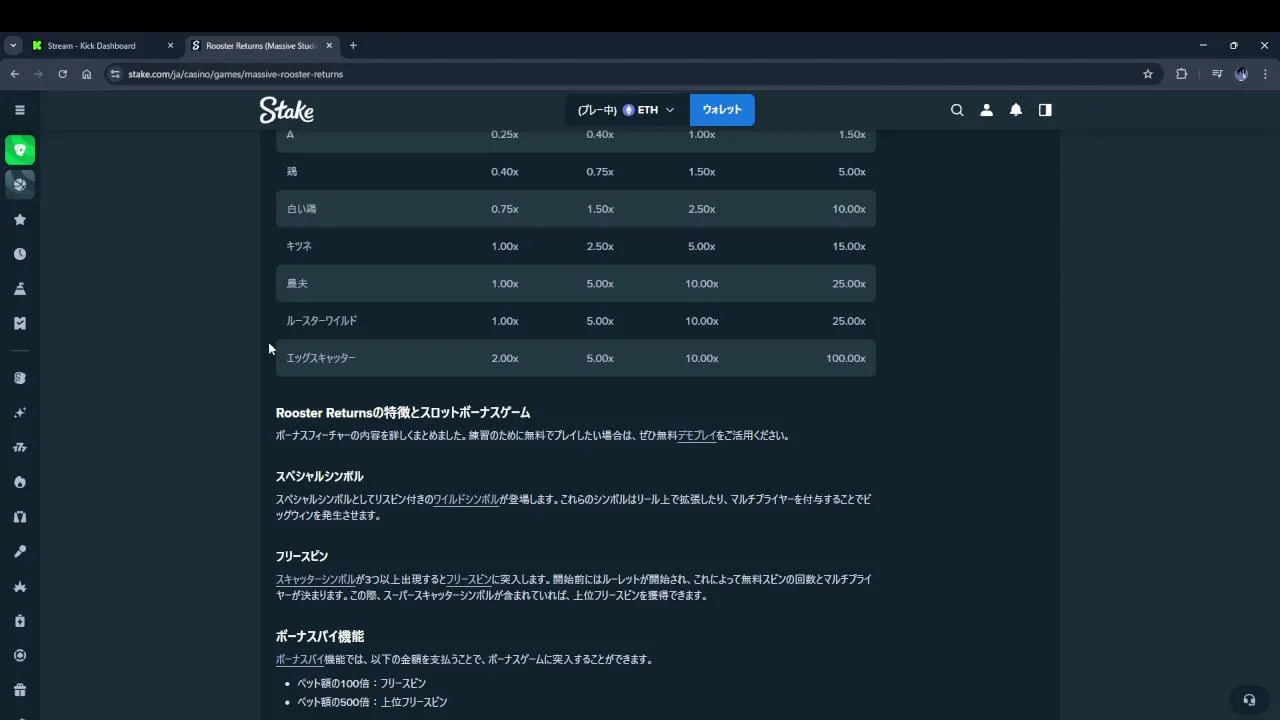Click ベット額の100倍：フリースピン bullet

tap(361, 683)
